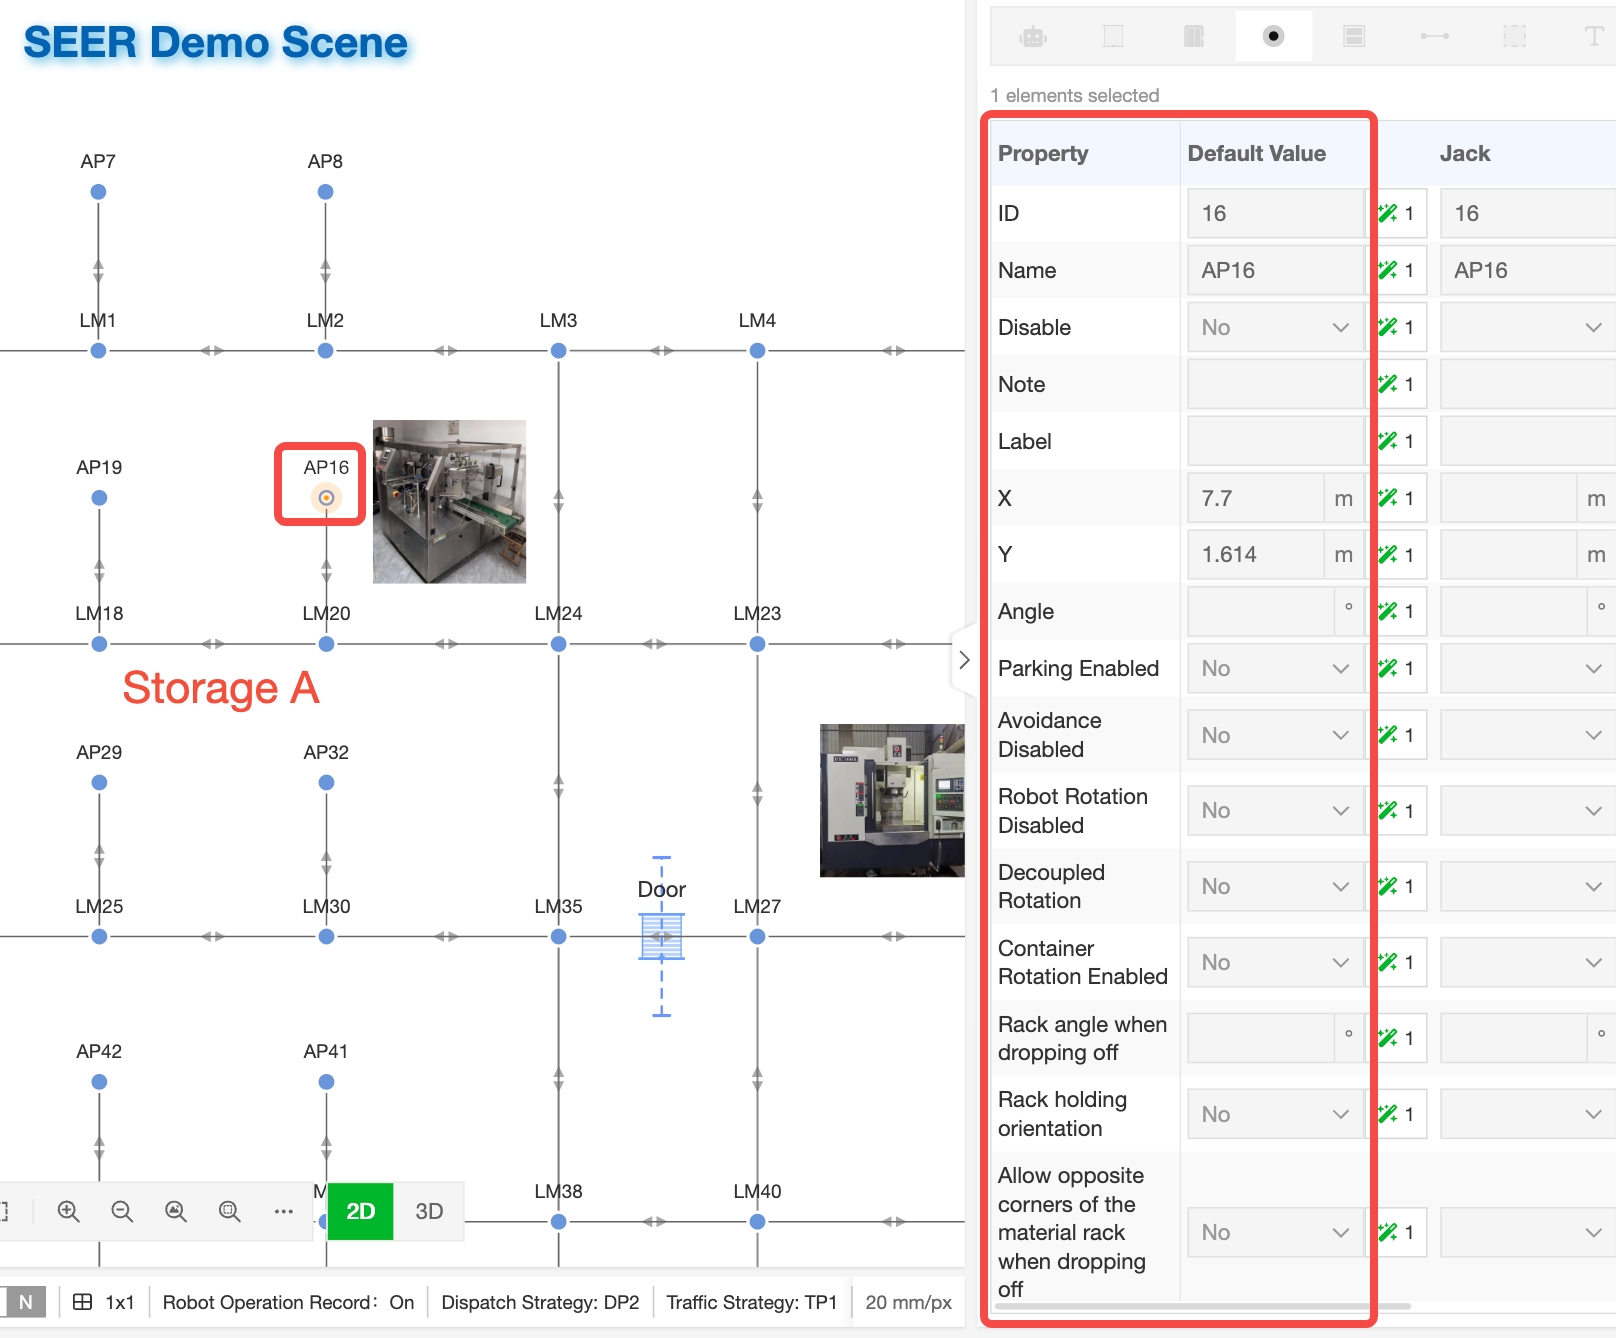The image size is (1616, 1338).
Task: Click the Angle default value field
Action: [x=1261, y=611]
